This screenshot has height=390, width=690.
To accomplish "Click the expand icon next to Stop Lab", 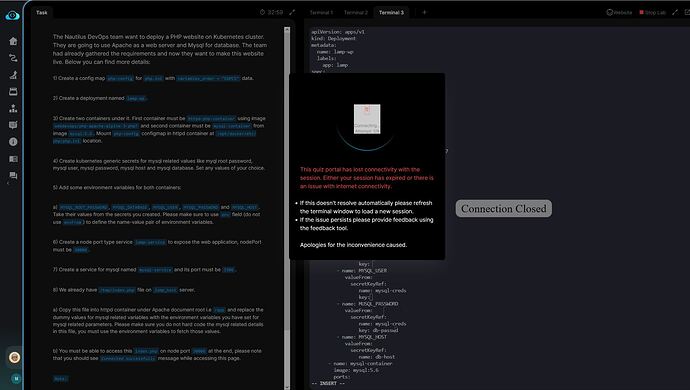I will coord(675,12).
